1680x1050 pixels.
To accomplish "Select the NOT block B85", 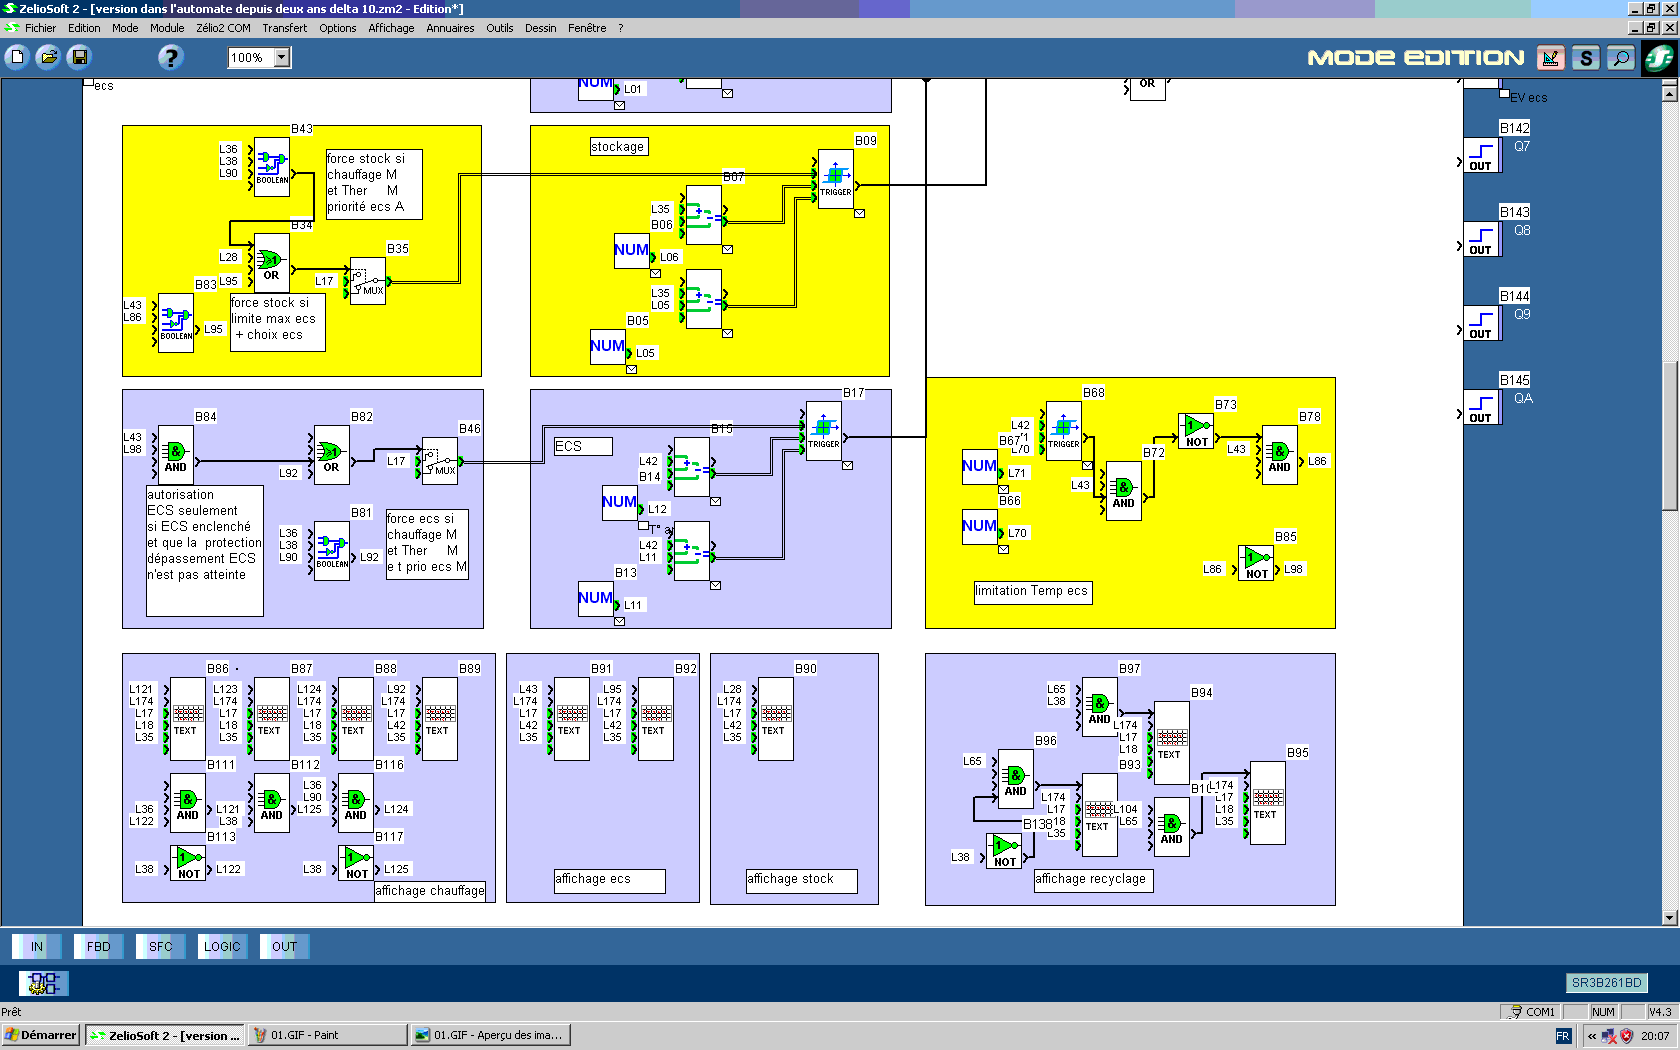I will pyautogui.click(x=1256, y=563).
